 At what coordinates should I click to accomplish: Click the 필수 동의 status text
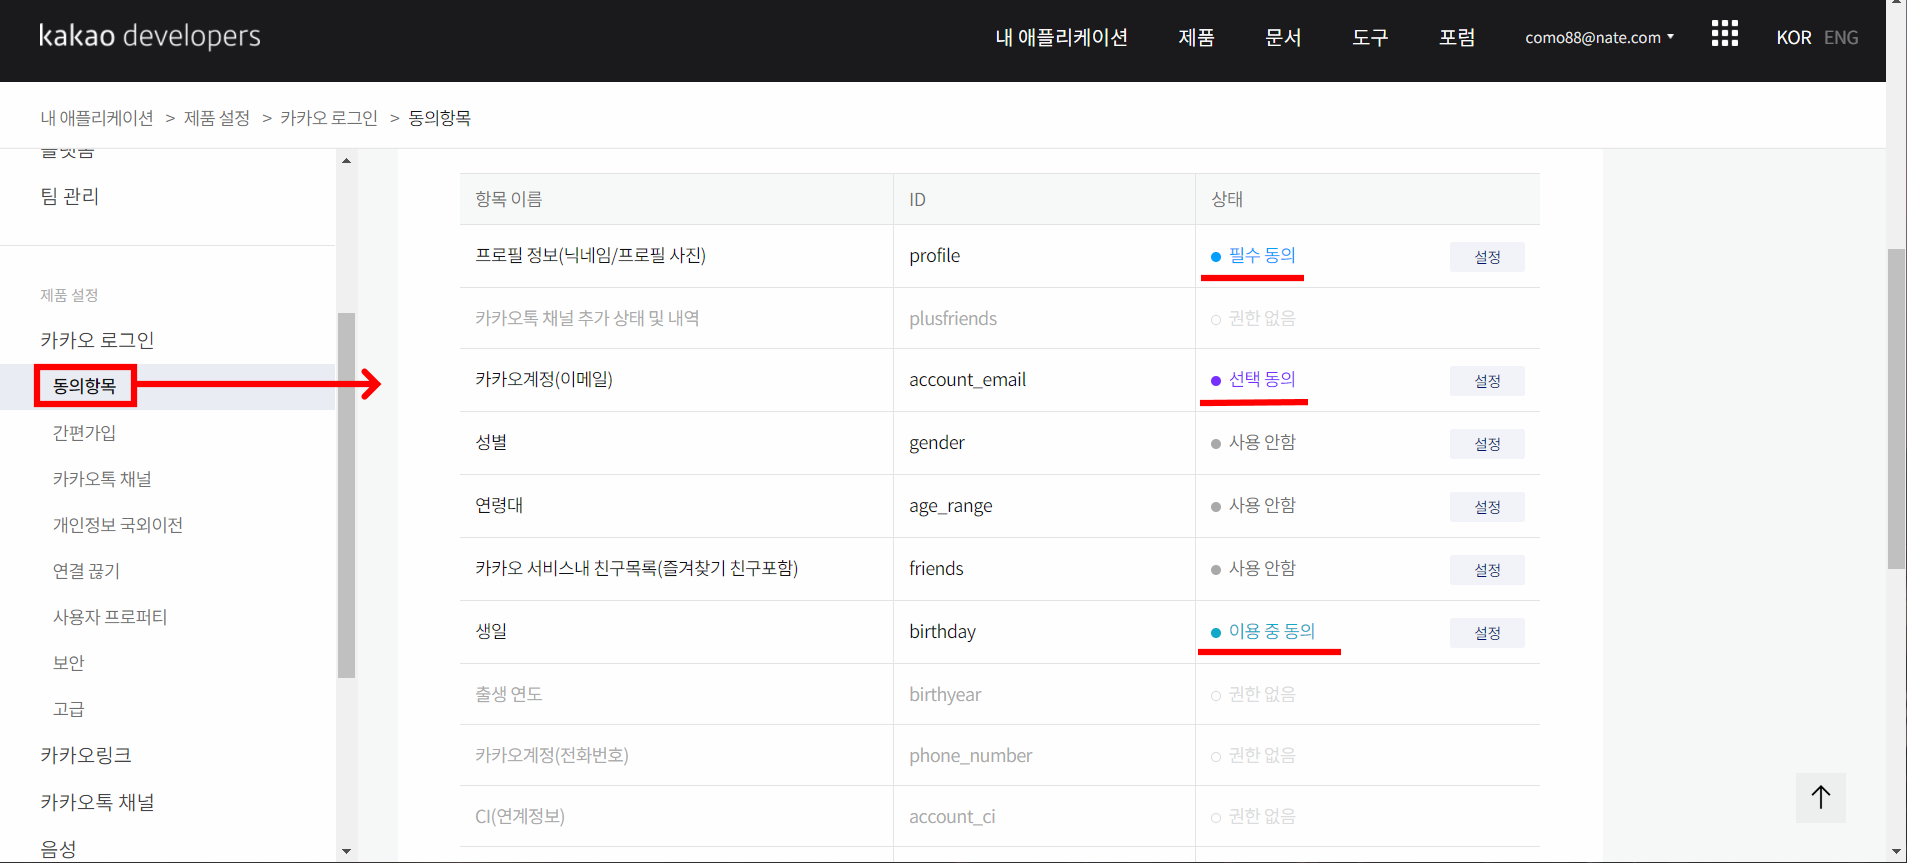[1262, 255]
